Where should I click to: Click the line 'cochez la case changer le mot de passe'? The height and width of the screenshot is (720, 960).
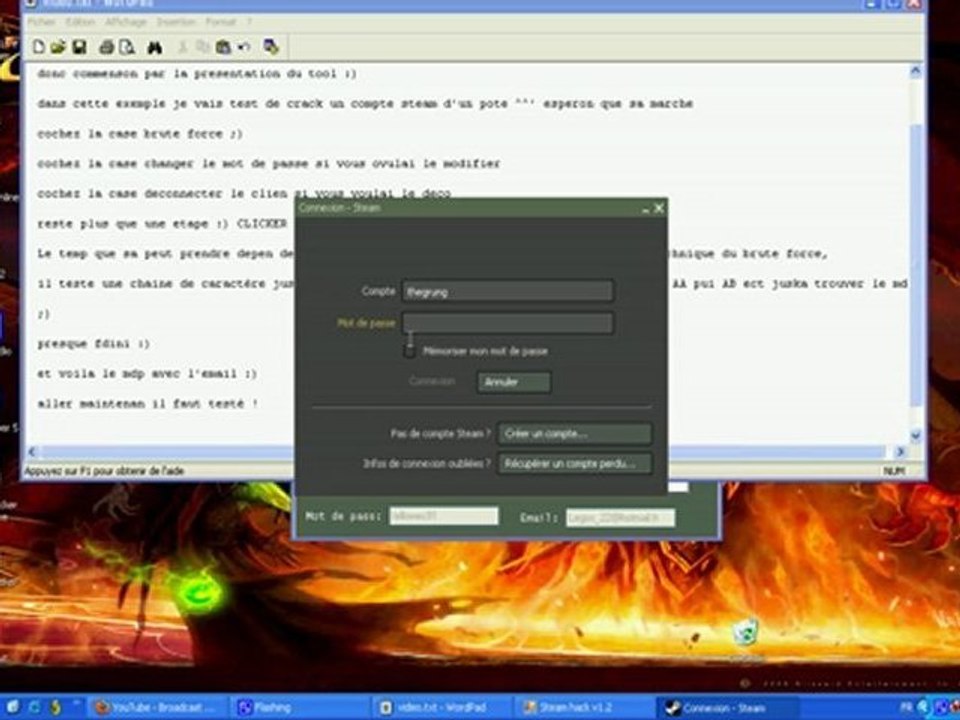[x=268, y=163]
